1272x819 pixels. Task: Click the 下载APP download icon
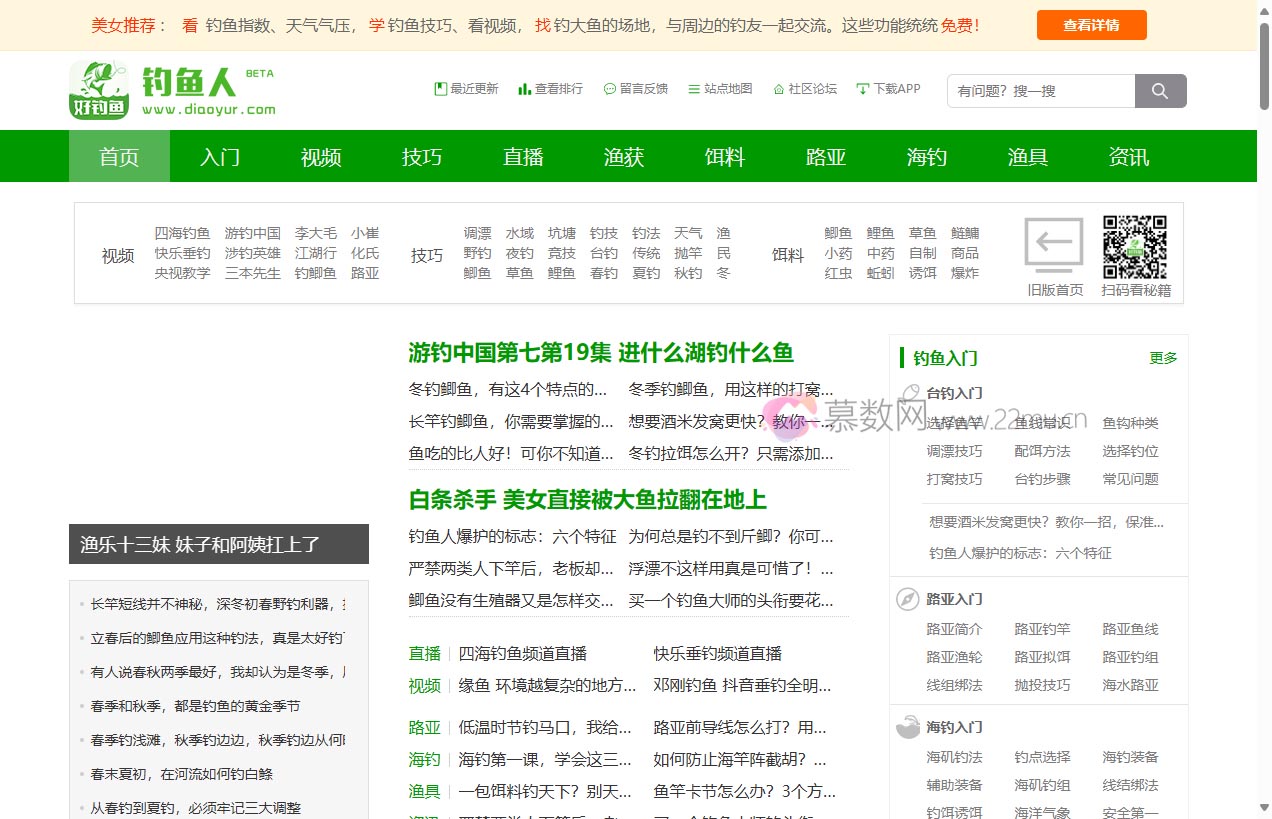pos(862,89)
